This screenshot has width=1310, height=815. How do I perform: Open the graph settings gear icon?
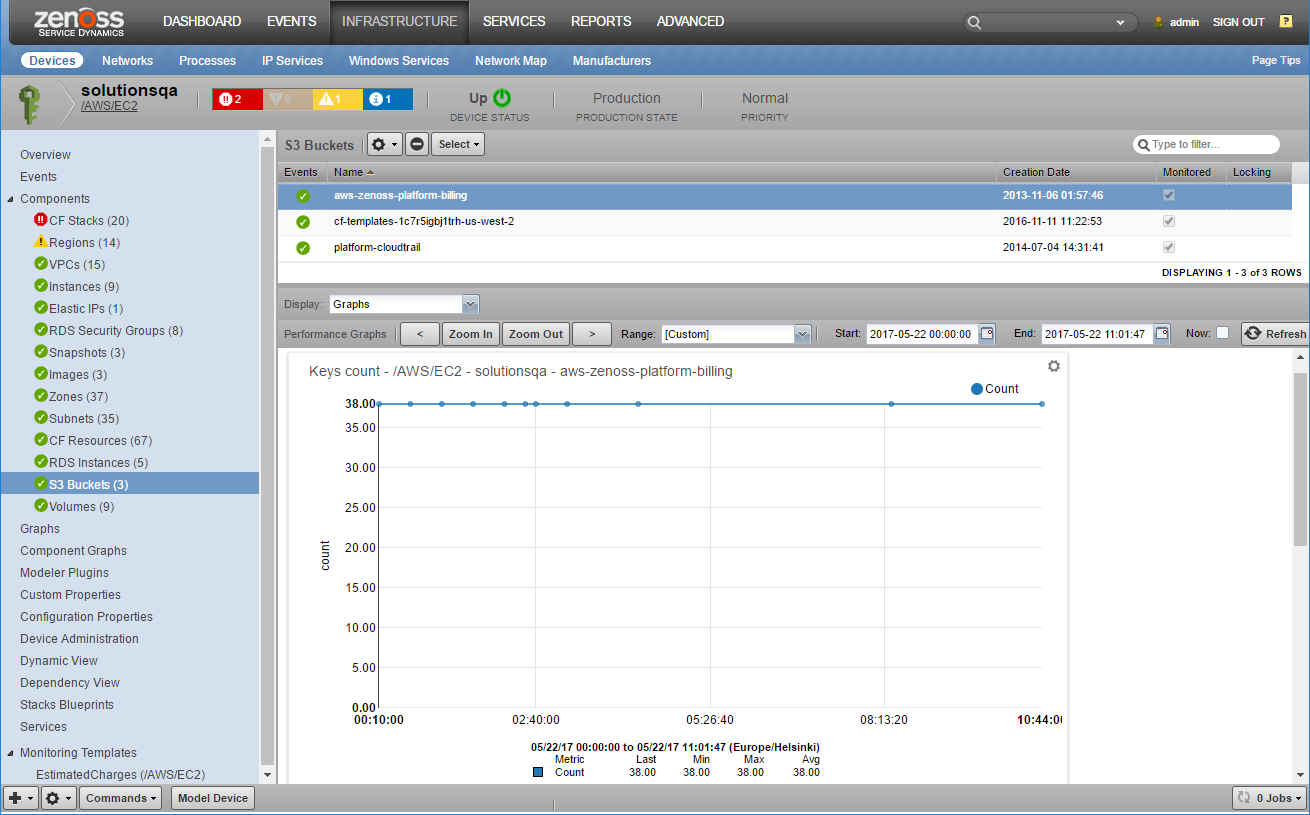(1053, 366)
